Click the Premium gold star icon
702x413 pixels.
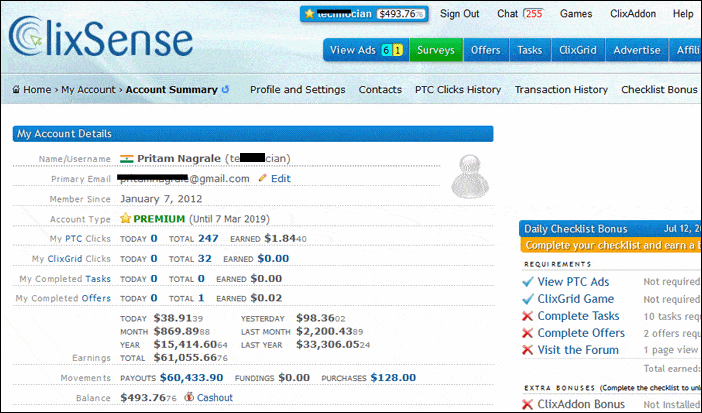(x=125, y=218)
